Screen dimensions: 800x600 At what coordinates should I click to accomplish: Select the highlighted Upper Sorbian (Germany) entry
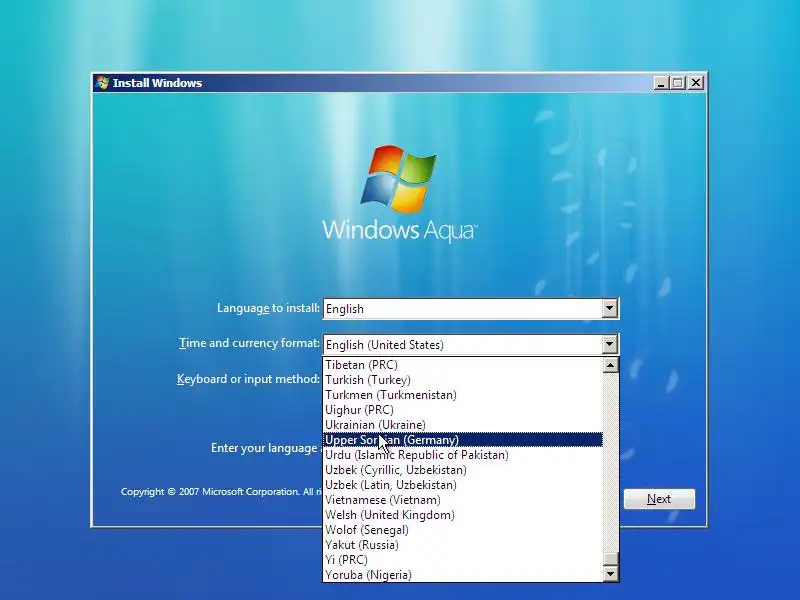463,440
